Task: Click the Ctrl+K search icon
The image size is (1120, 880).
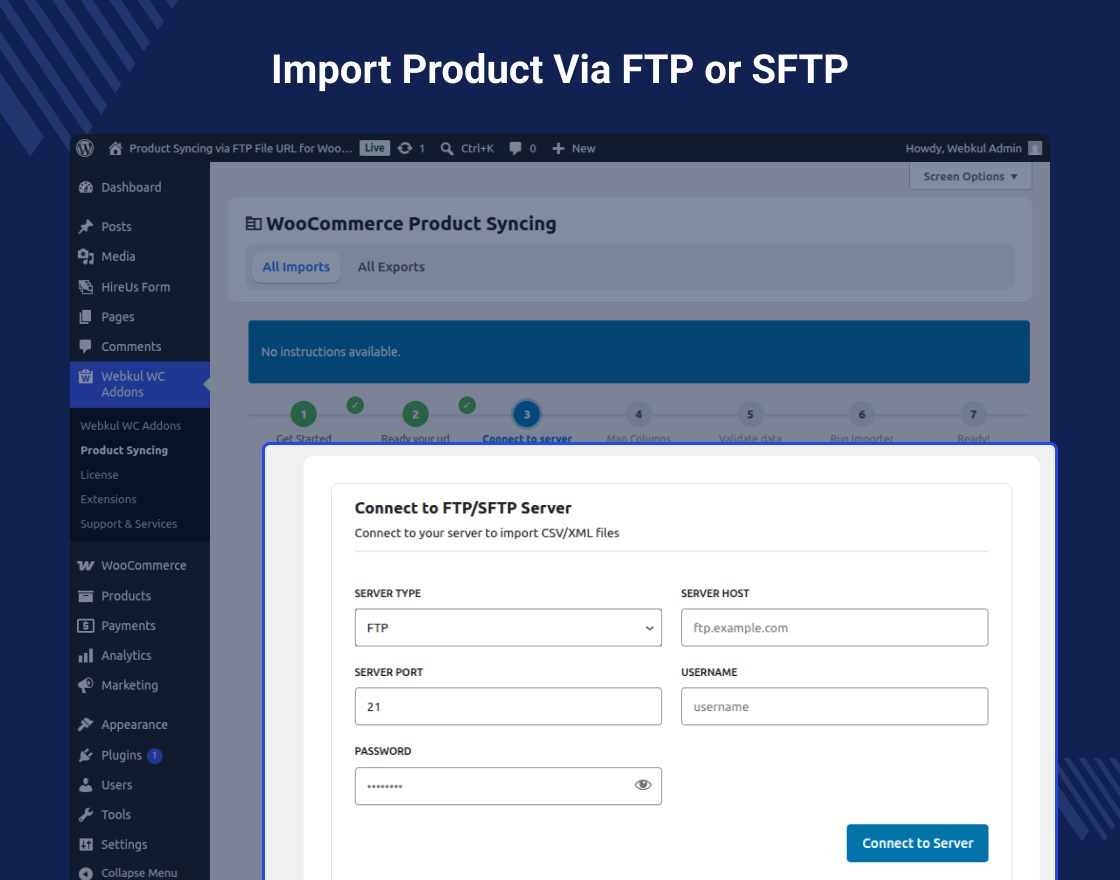Action: (446, 149)
